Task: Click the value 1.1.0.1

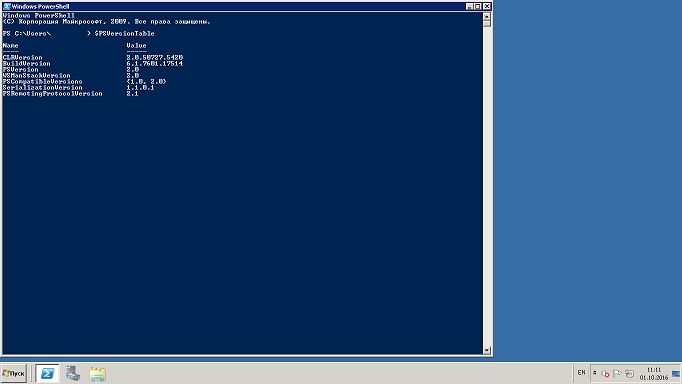Action: coord(140,87)
